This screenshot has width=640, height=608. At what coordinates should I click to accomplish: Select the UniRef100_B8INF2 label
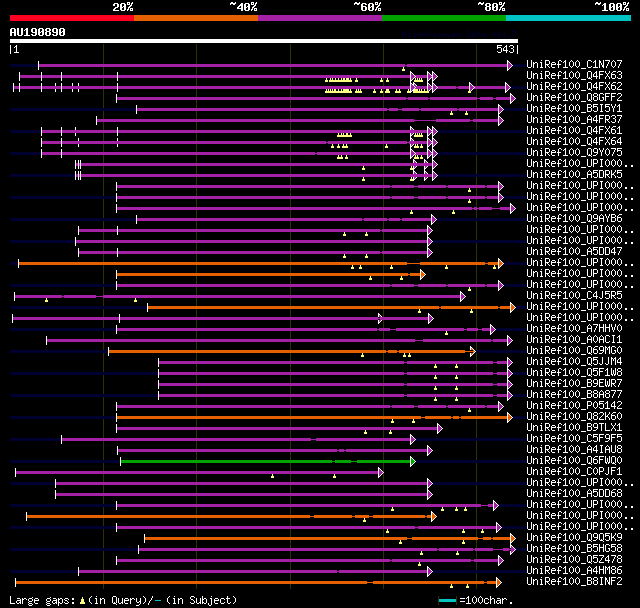[x=574, y=581]
